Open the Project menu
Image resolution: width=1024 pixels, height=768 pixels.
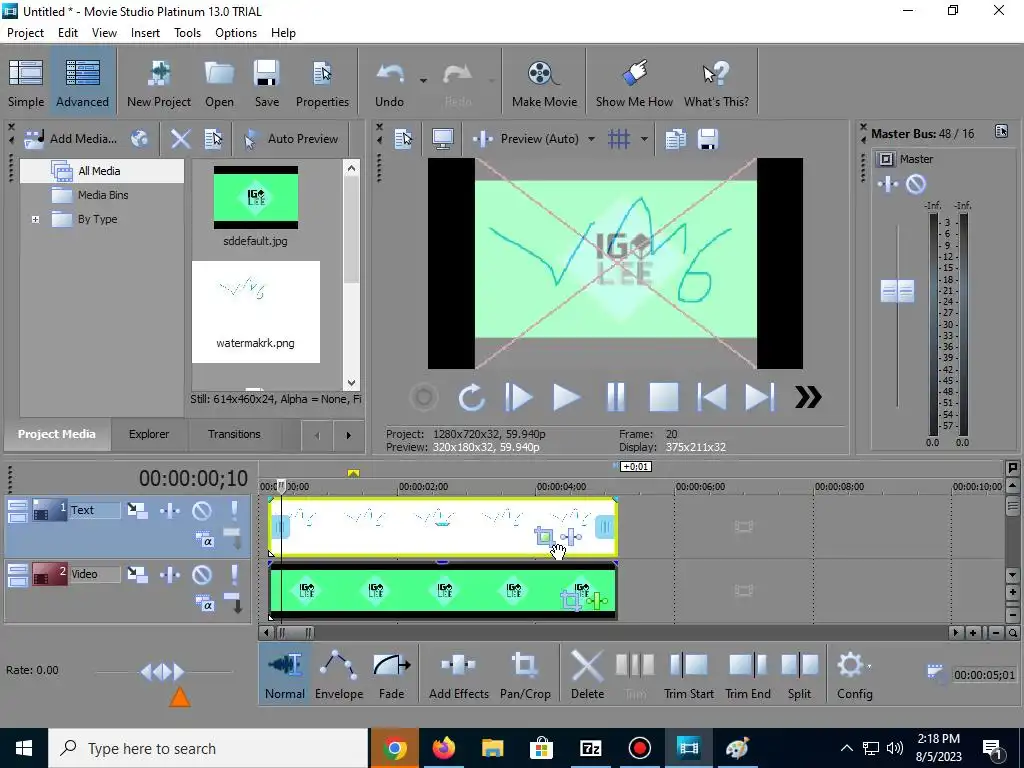coord(25,33)
